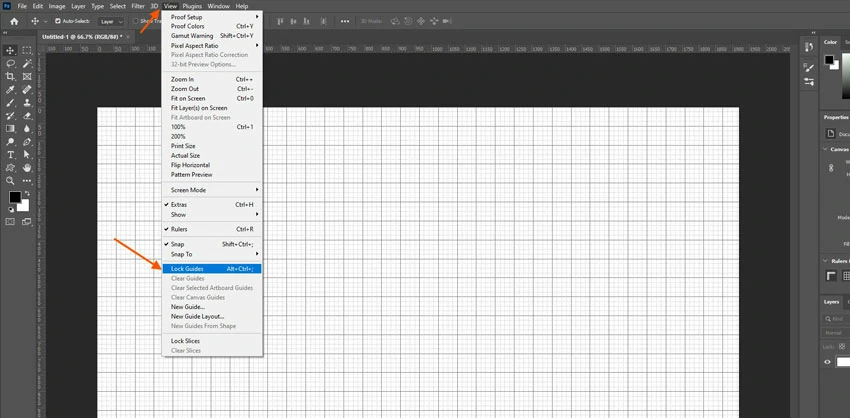The image size is (850, 418).
Task: Click the foreground color swatch
Action: [x=15, y=198]
